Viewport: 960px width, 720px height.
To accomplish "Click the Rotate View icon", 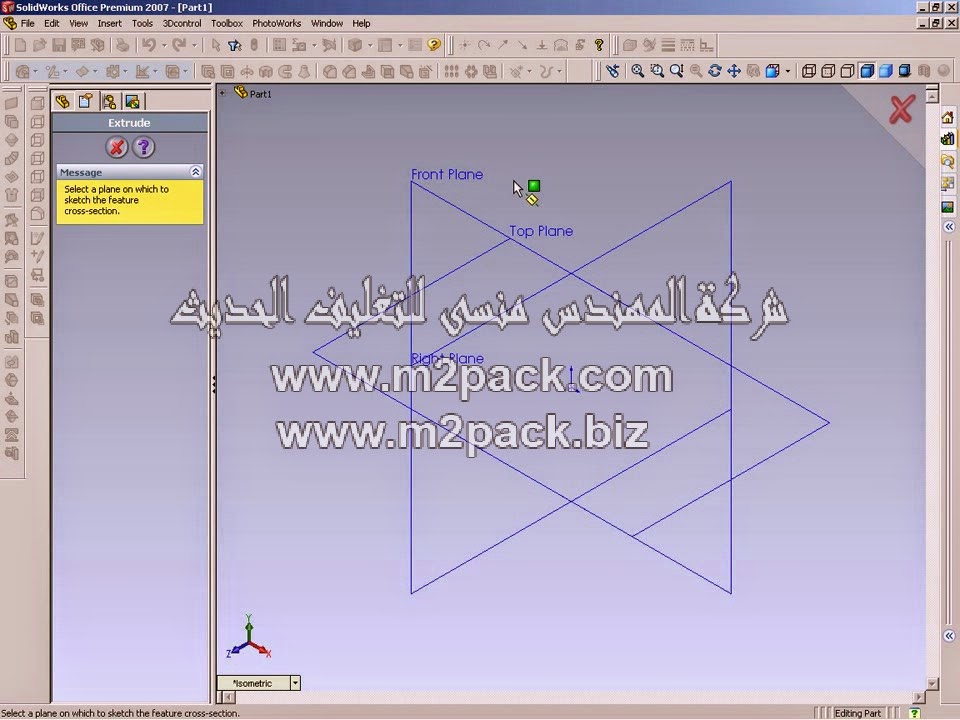I will [x=714, y=71].
